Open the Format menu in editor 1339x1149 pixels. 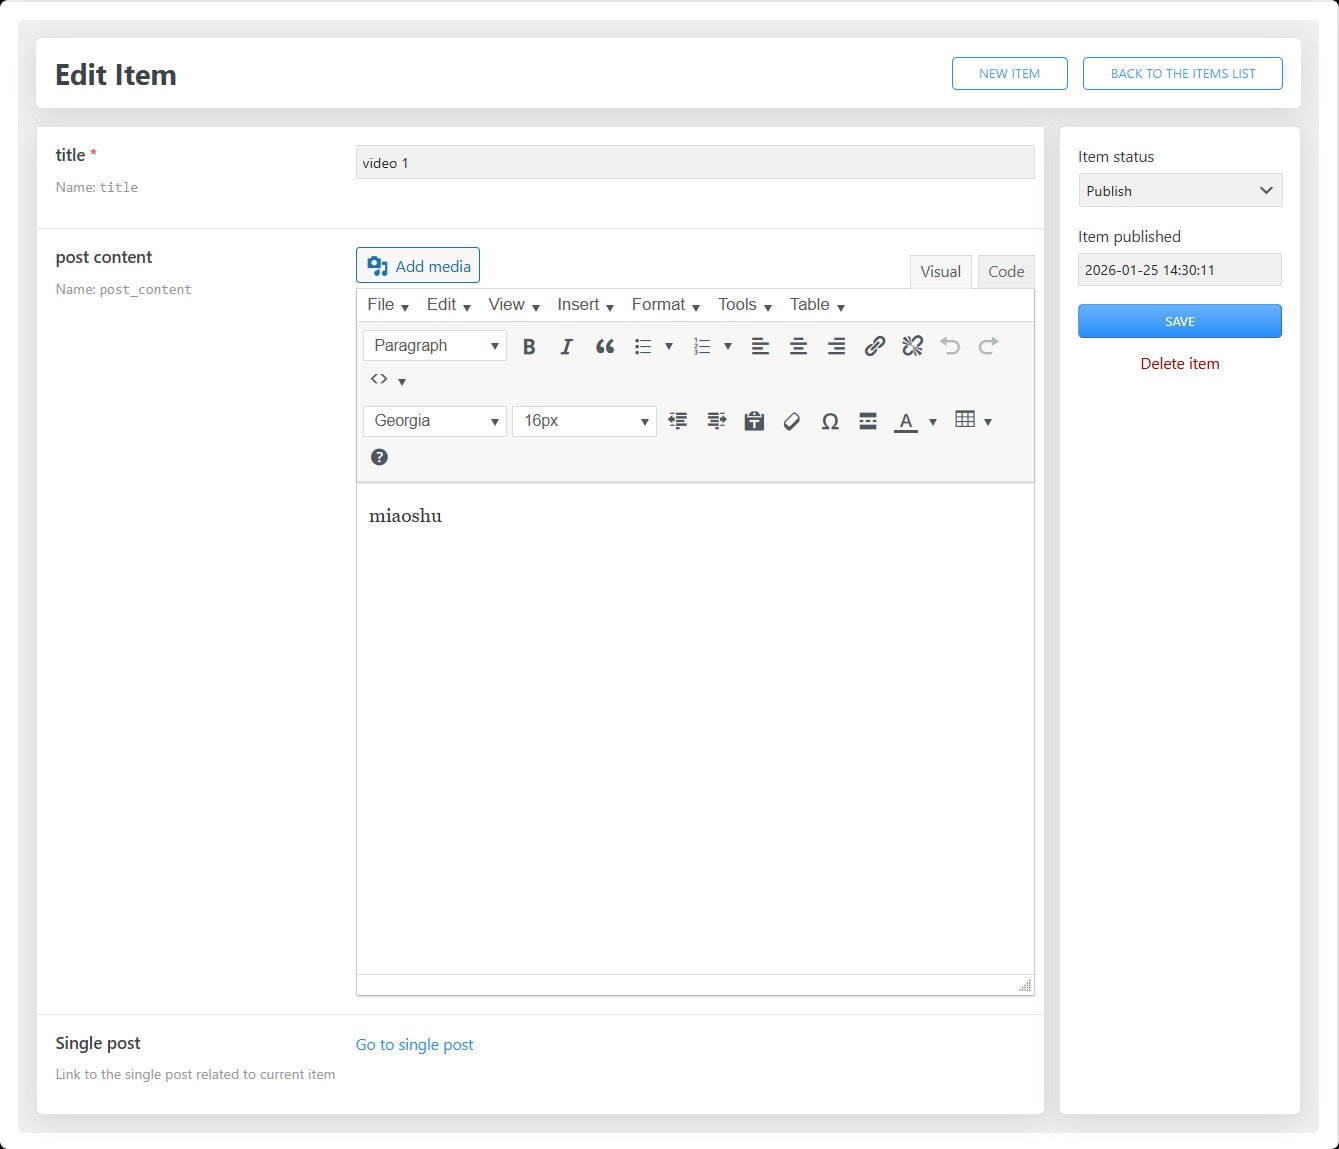pyautogui.click(x=666, y=305)
